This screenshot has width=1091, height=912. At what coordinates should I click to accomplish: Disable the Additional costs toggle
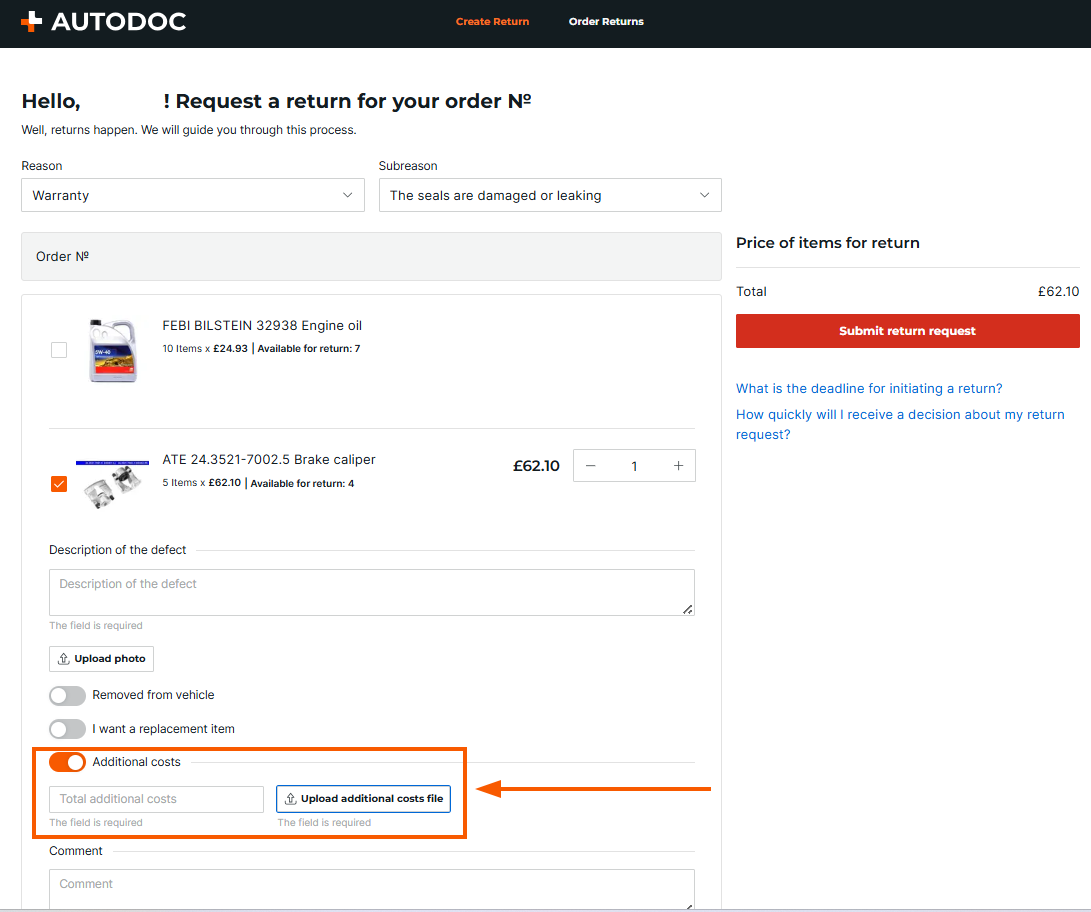67,762
